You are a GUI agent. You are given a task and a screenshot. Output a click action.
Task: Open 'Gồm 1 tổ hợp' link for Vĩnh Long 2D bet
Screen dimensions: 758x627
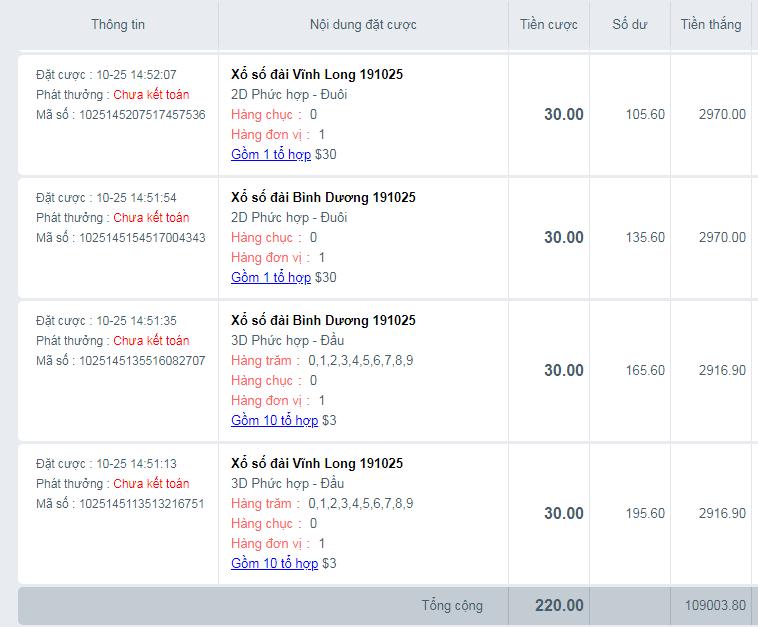[x=271, y=155]
